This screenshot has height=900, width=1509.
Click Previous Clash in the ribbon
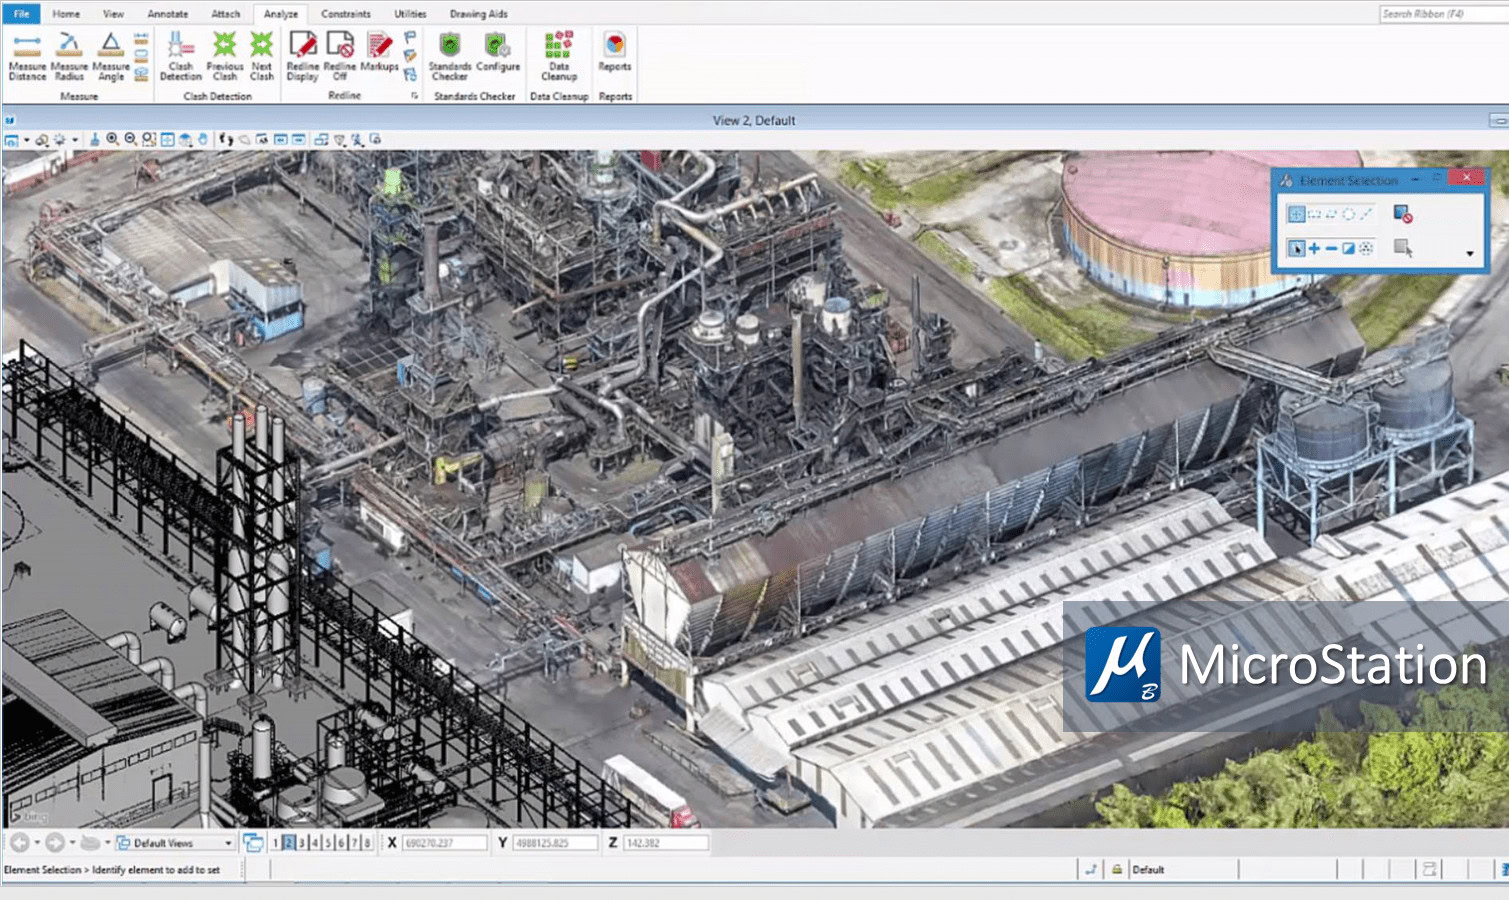pyautogui.click(x=224, y=57)
